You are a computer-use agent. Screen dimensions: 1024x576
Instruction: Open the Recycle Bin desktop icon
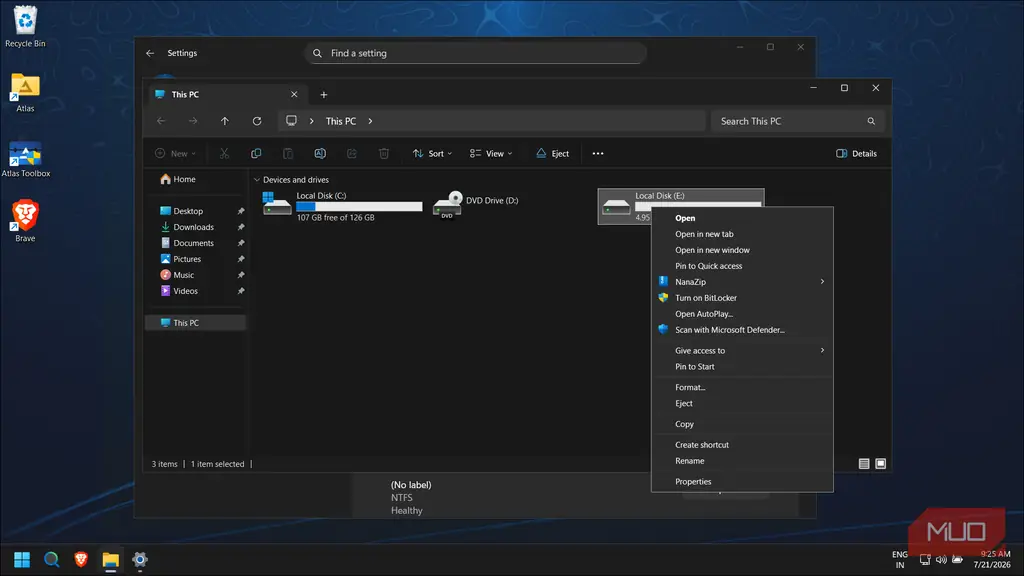pyautogui.click(x=25, y=27)
